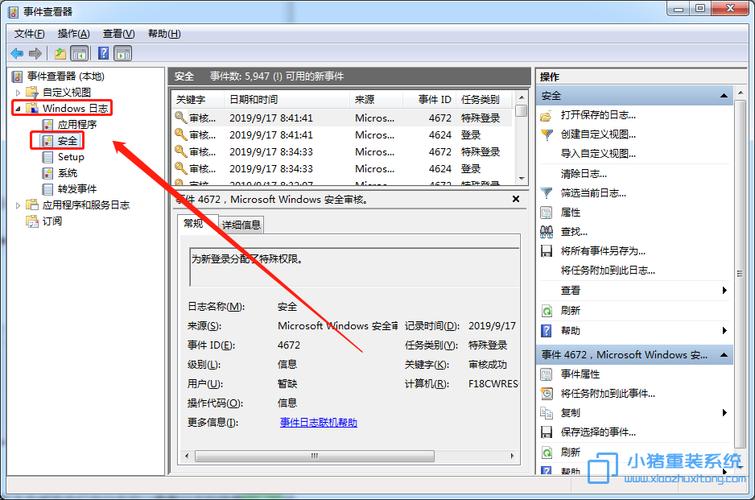
Task: Open the 帮助(H) menu
Action: (x=164, y=34)
